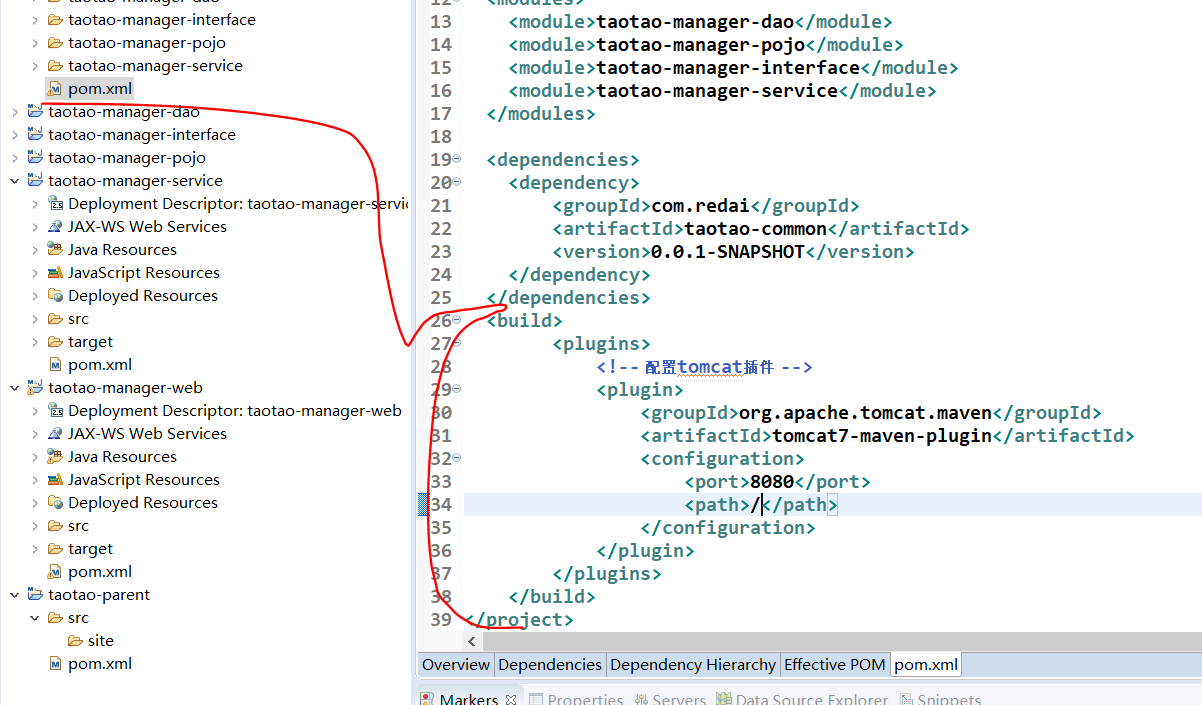The height and width of the screenshot is (705, 1202).
Task: Collapse the taotao-manager-service project node
Action: [14, 181]
